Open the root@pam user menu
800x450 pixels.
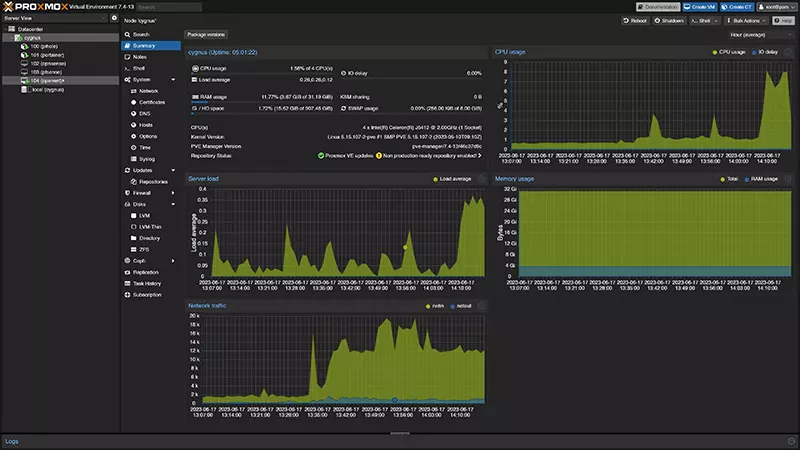776,7
